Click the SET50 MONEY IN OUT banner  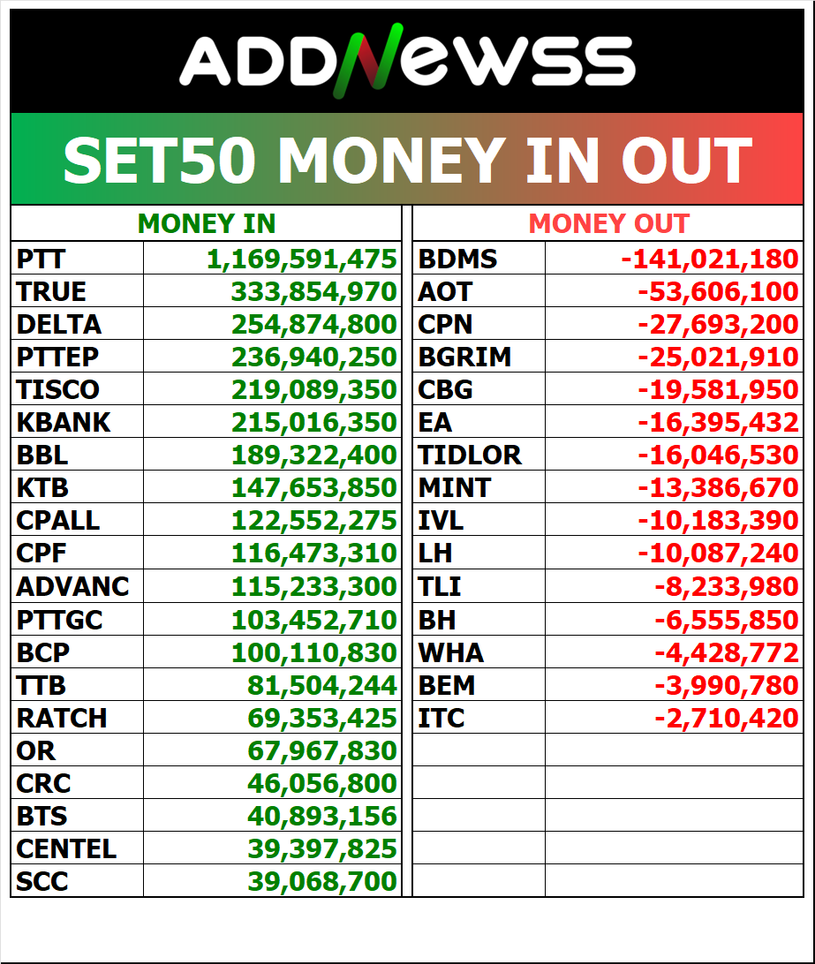[407, 160]
